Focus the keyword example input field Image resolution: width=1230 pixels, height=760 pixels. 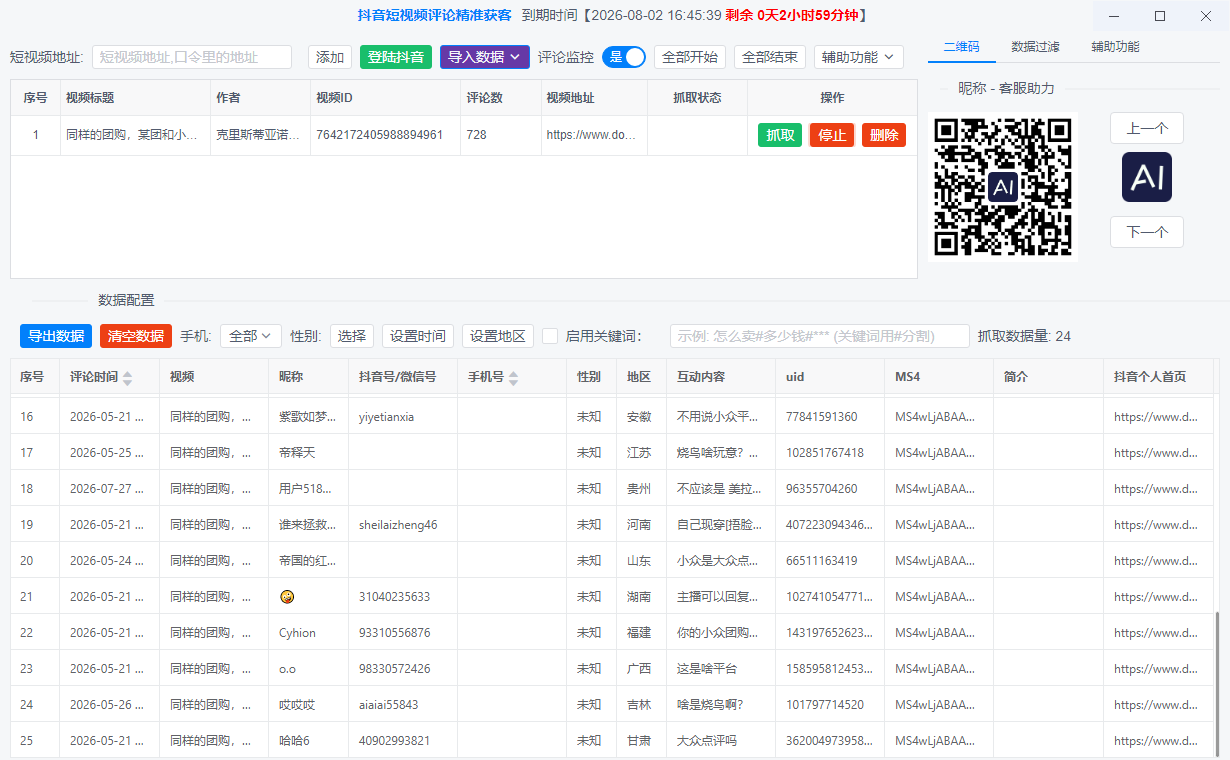tap(820, 336)
